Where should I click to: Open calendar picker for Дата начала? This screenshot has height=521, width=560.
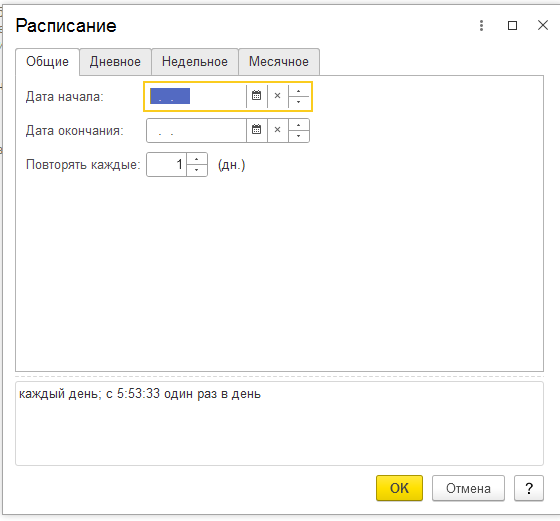[x=256, y=96]
